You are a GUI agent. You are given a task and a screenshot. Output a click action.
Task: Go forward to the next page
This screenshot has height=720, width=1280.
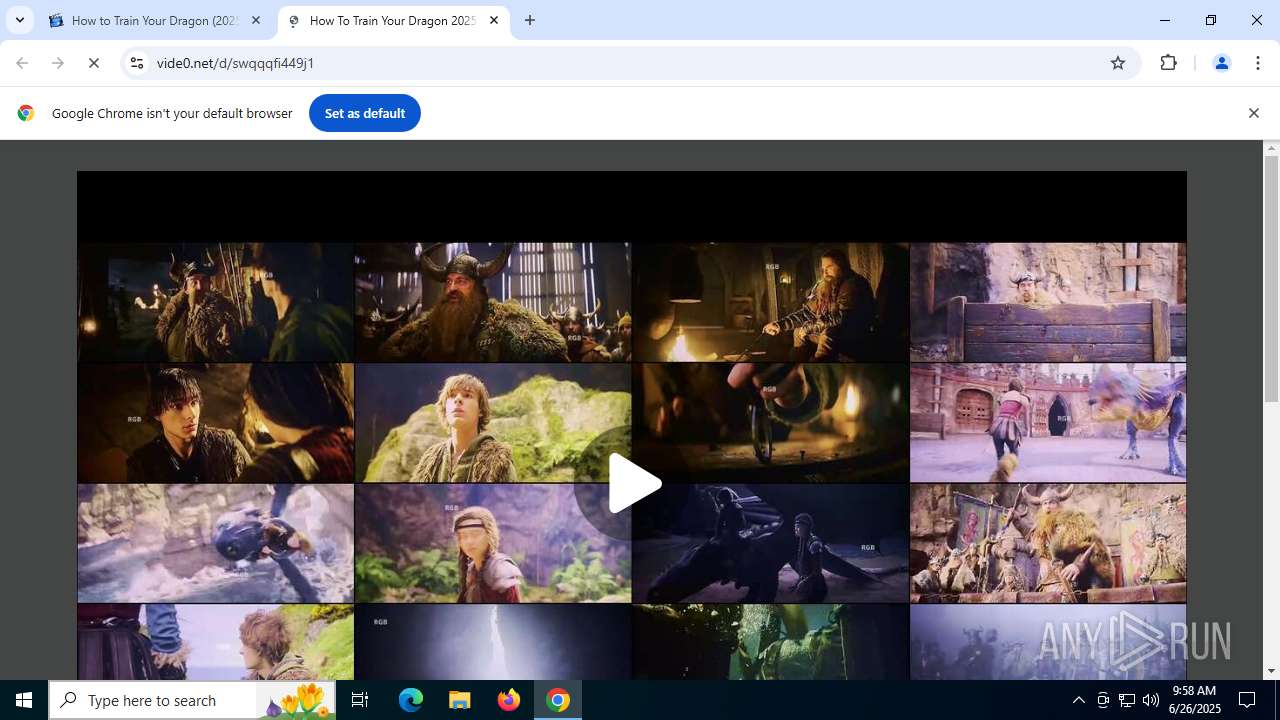pyautogui.click(x=58, y=63)
